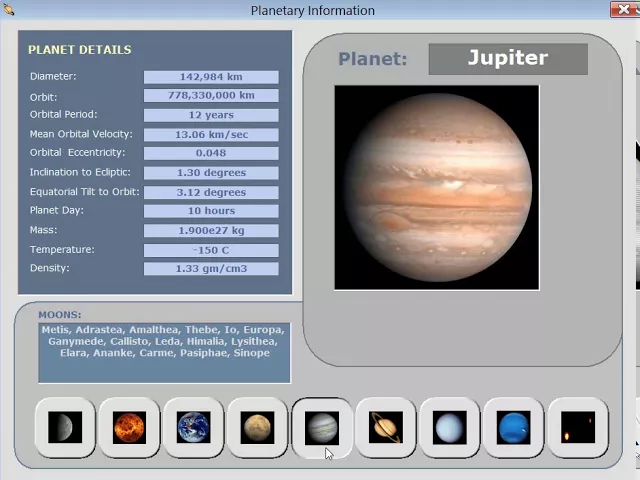The image size is (640, 480).
Task: Click the moons list text box
Action: coord(164,353)
